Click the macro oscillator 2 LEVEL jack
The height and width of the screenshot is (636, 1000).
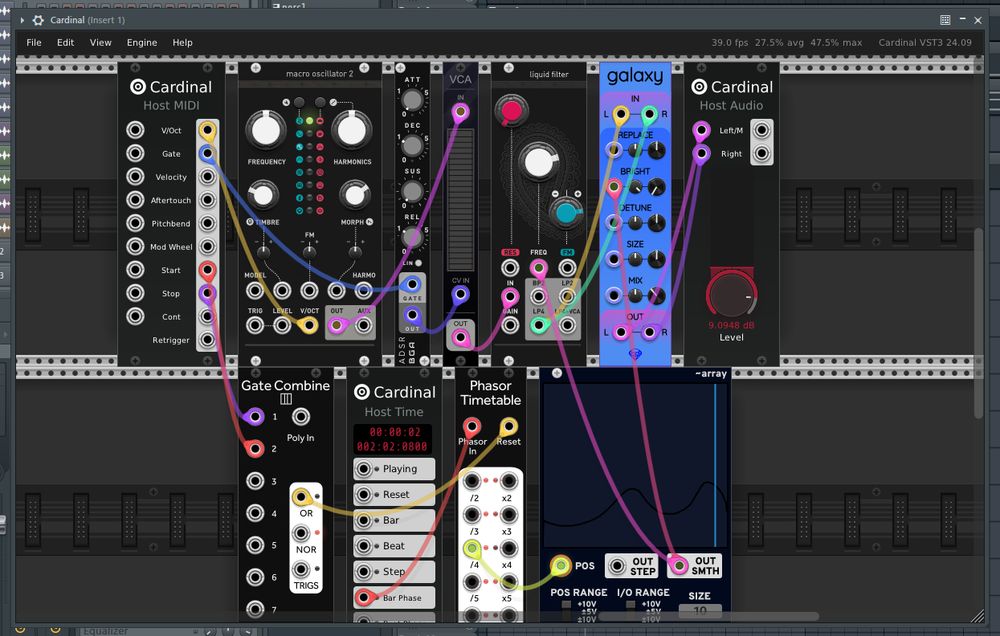coord(282,325)
